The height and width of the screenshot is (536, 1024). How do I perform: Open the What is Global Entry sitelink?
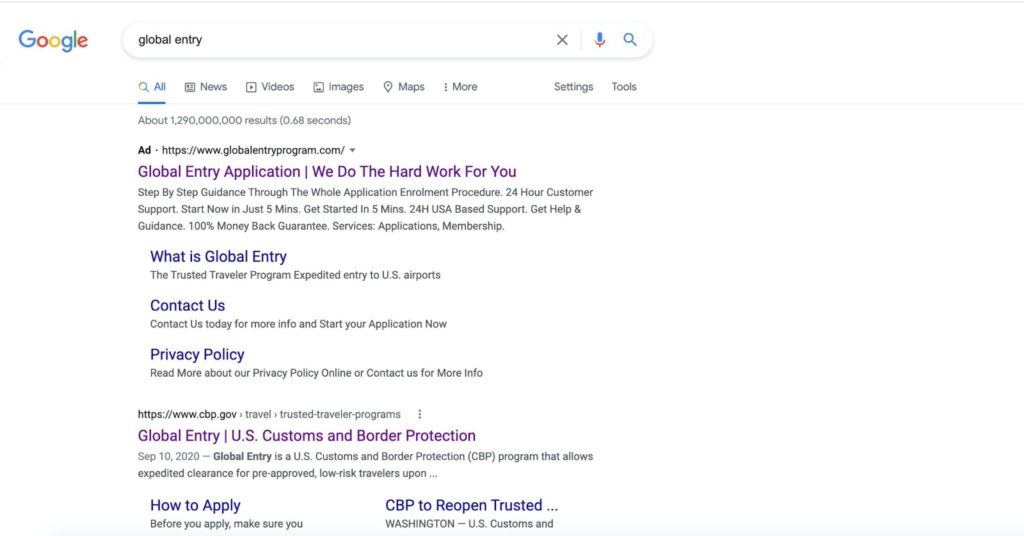pyautogui.click(x=218, y=257)
